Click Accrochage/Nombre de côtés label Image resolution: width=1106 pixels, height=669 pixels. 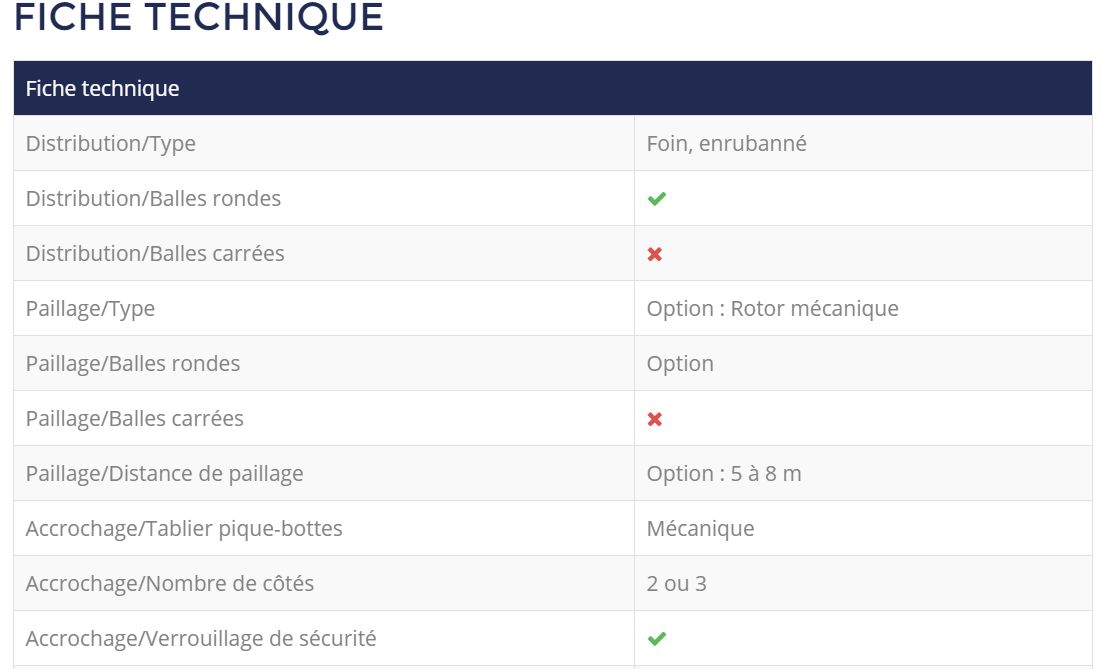(x=170, y=584)
